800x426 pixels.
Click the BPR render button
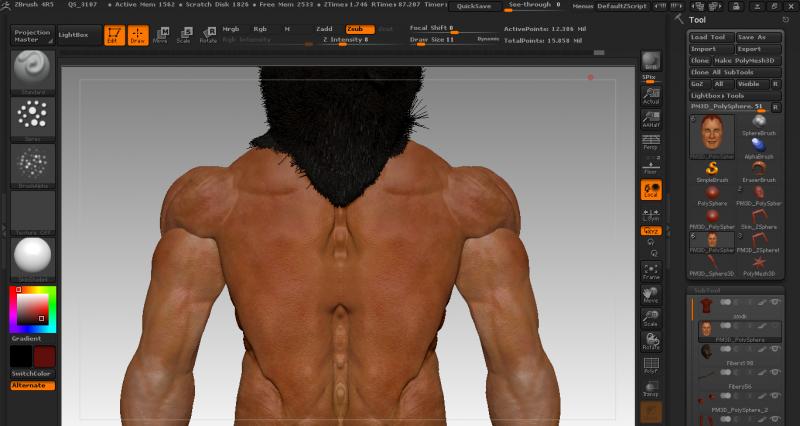651,61
